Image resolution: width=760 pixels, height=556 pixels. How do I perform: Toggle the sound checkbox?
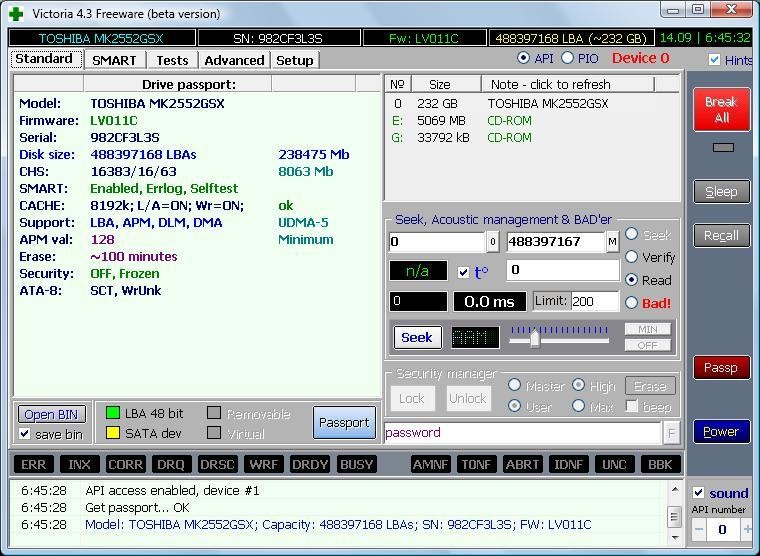pyautogui.click(x=698, y=493)
